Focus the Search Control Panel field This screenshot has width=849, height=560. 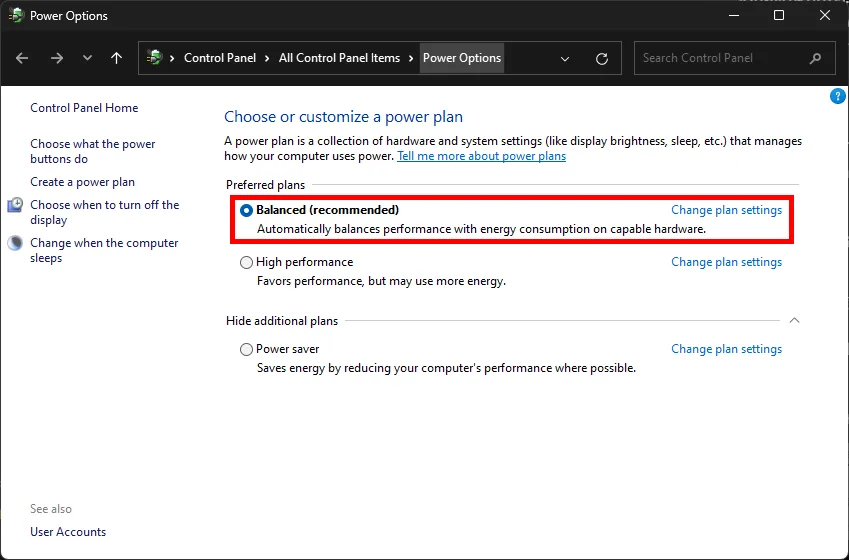(735, 58)
